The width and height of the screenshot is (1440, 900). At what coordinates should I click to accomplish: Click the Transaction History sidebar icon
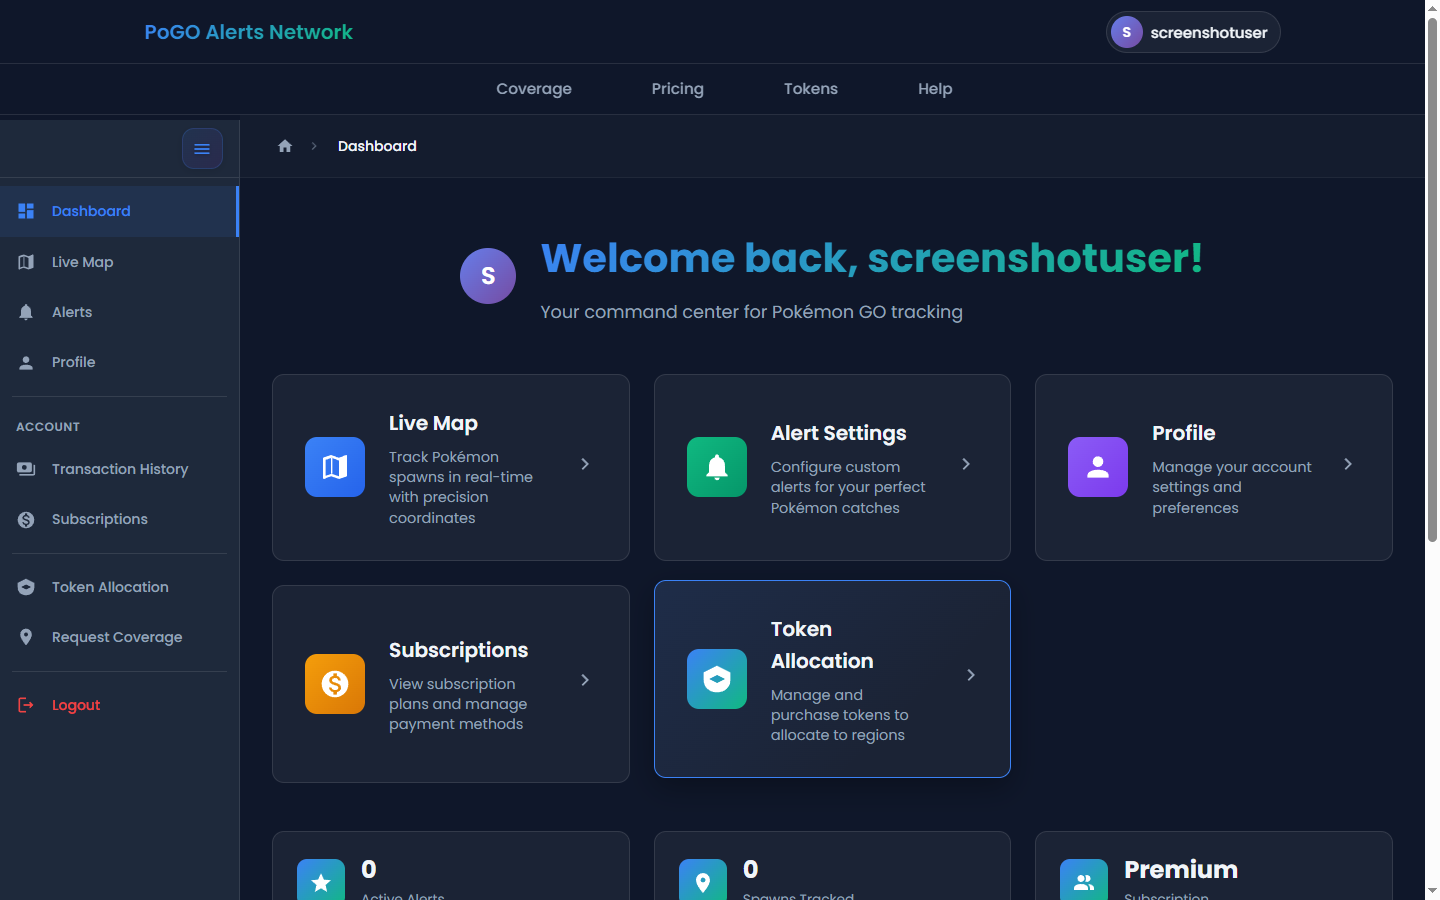(x=26, y=469)
